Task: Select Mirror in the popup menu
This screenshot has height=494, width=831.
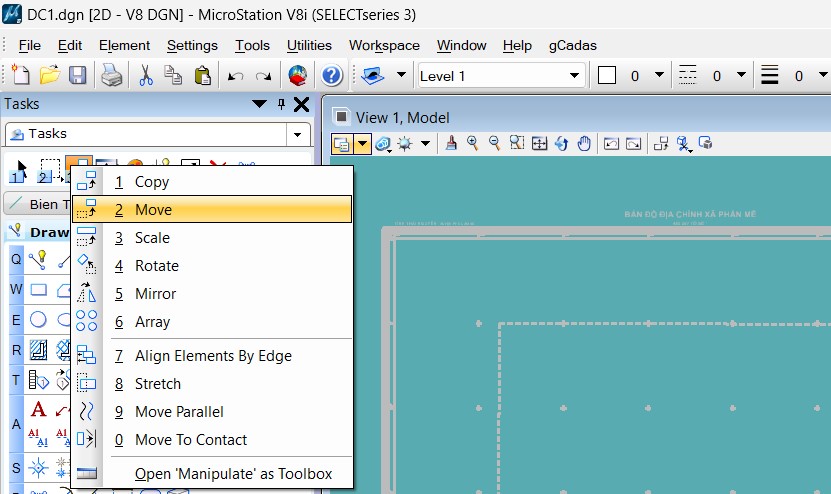Action: pos(155,294)
